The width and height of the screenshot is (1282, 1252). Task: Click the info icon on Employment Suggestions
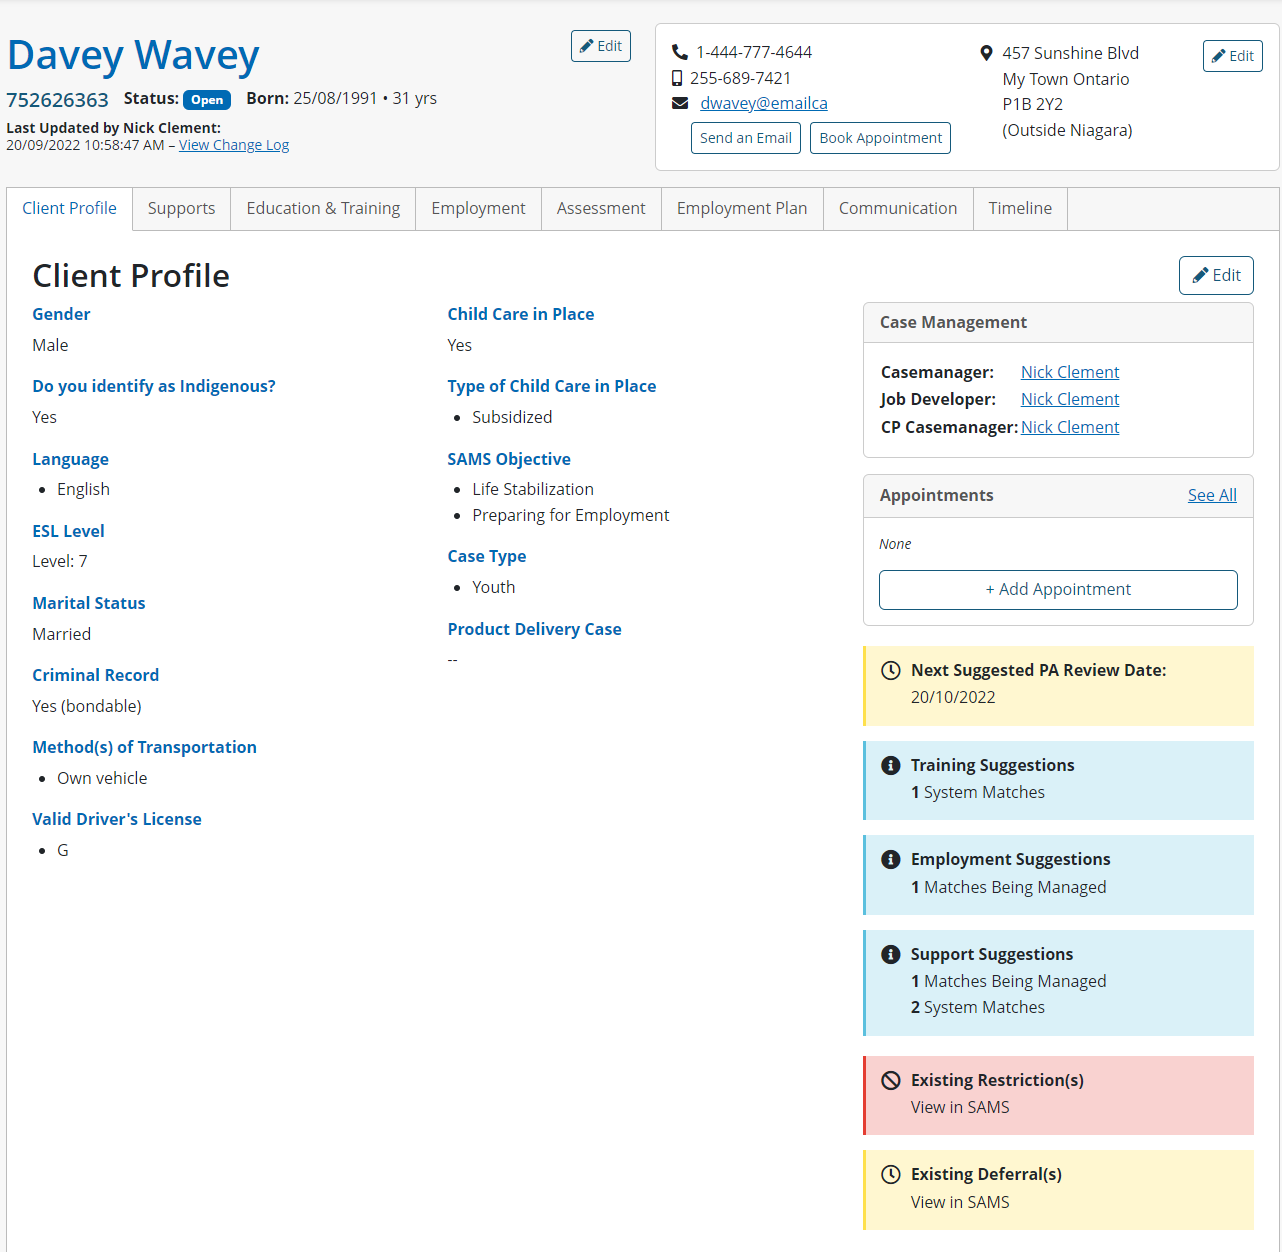(x=890, y=859)
